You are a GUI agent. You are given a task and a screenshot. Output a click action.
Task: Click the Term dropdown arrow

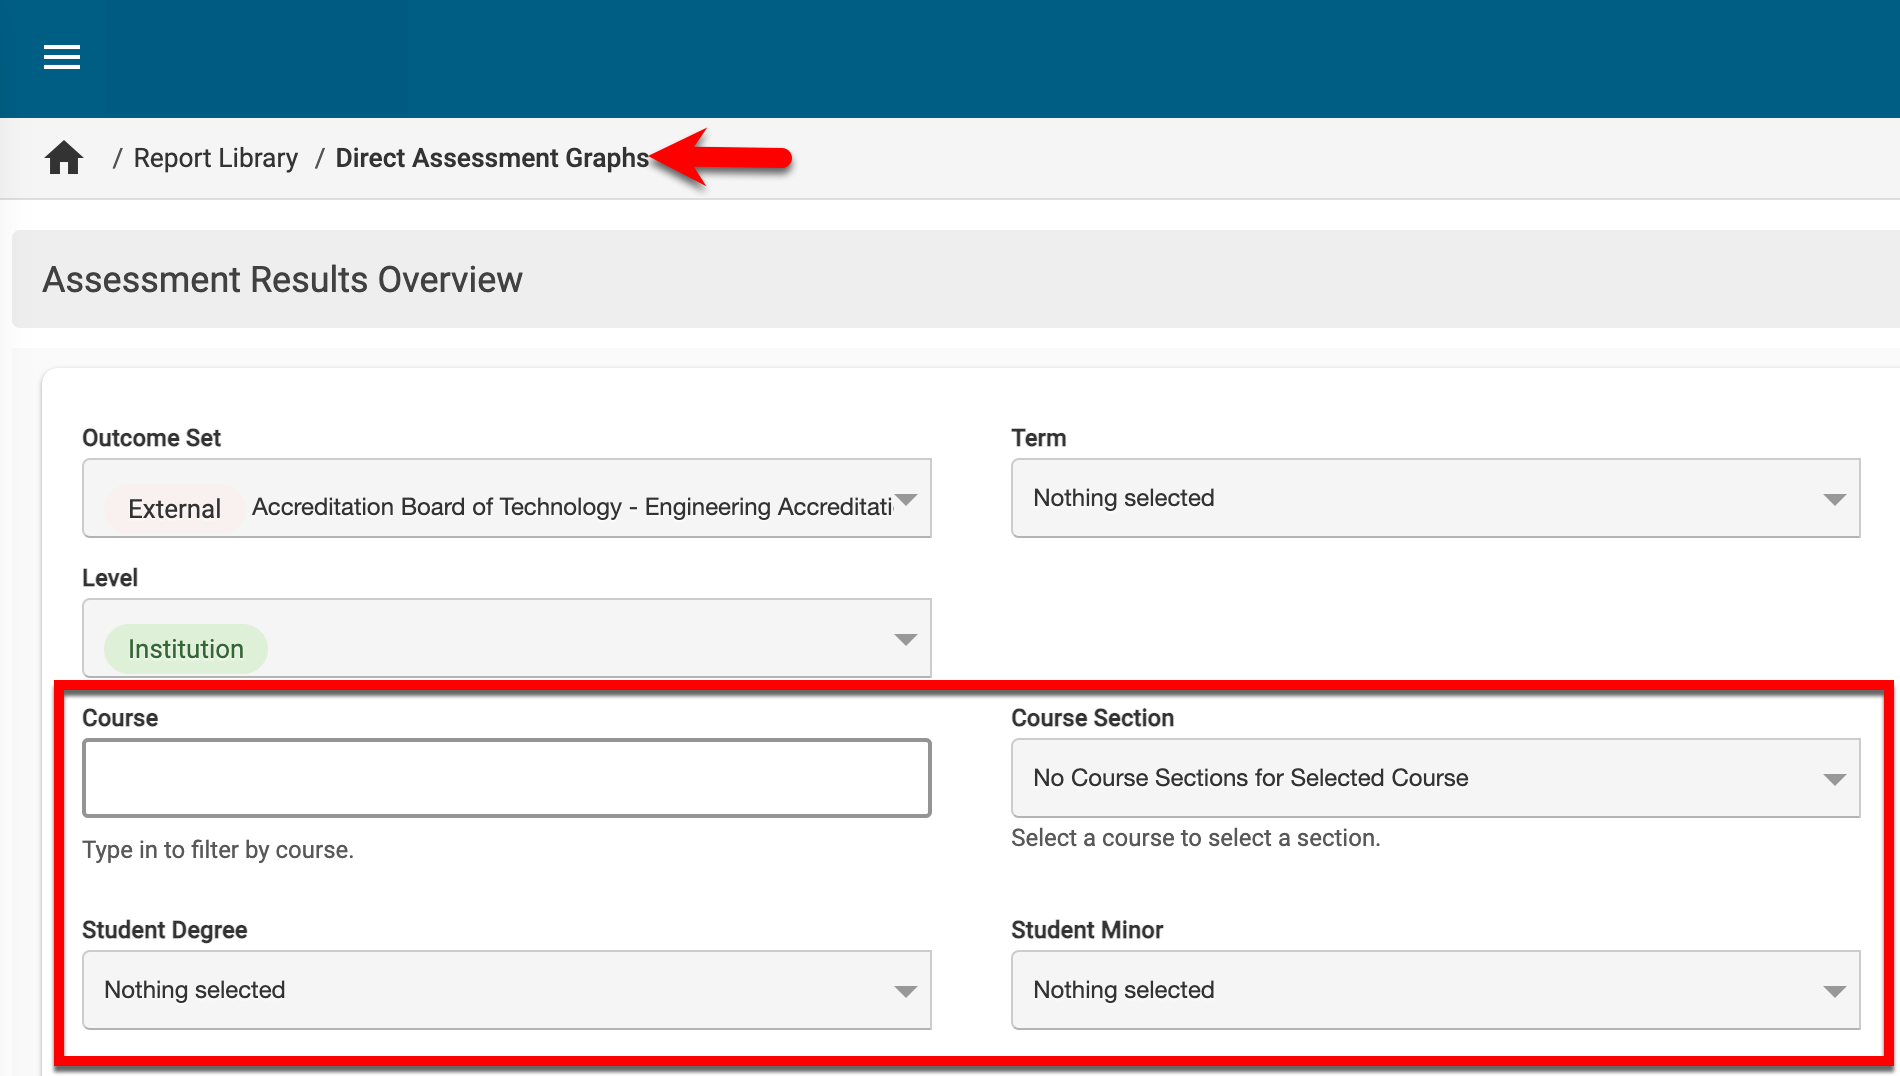[x=1834, y=499]
